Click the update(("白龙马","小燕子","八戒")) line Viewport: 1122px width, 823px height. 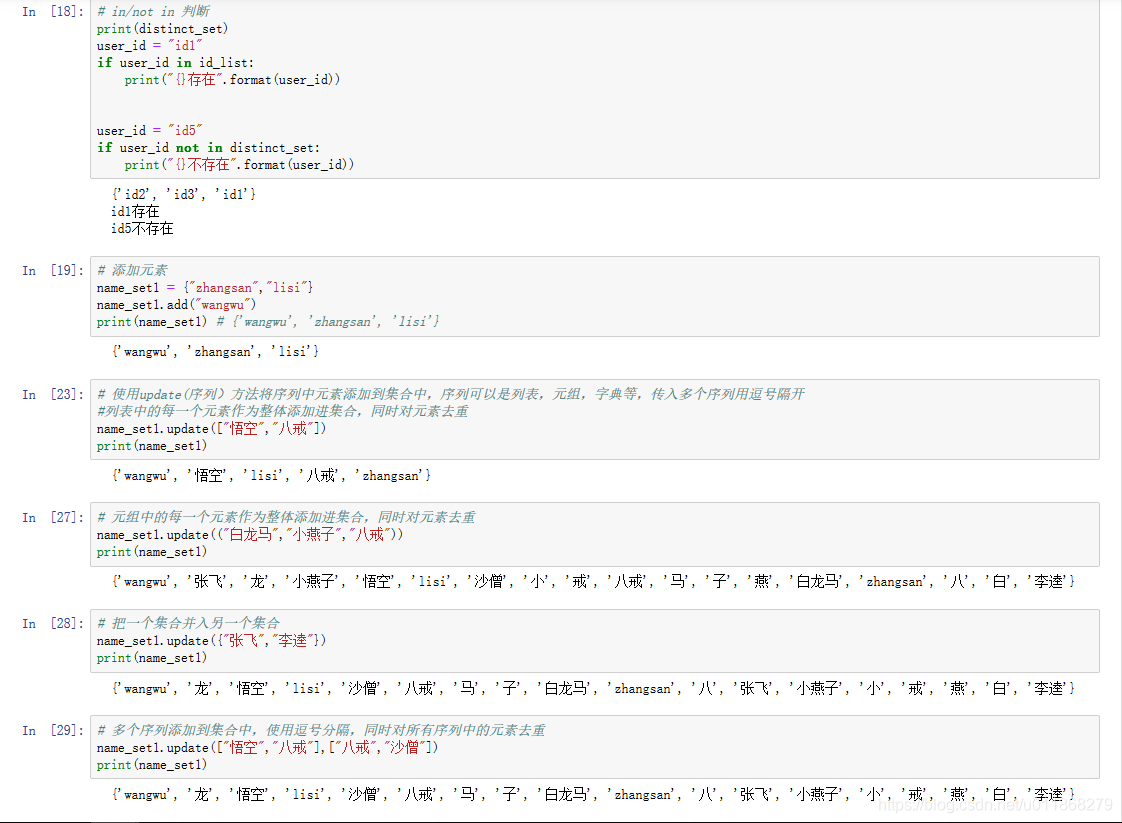pyautogui.click(x=250, y=535)
